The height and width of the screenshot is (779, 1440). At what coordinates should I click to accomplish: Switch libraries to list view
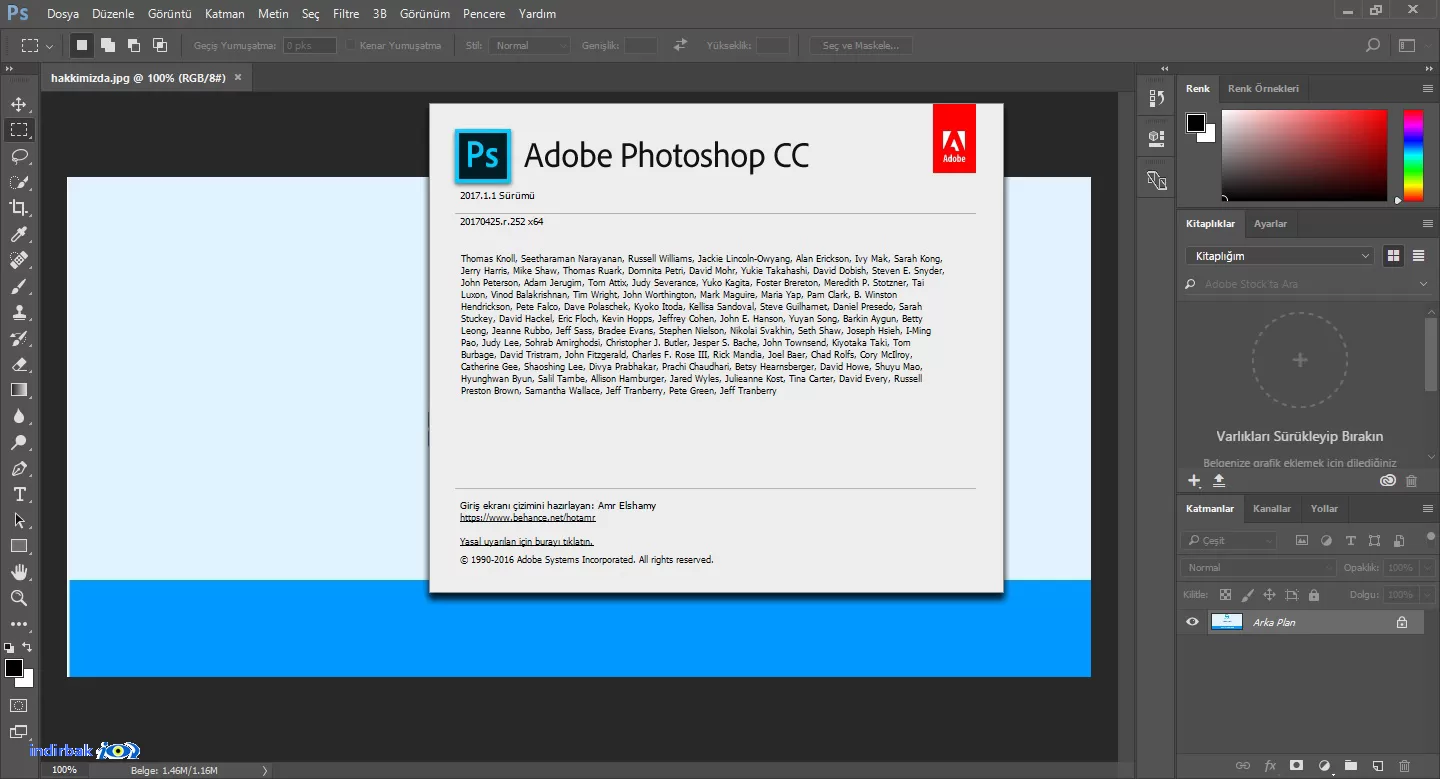[x=1418, y=256]
